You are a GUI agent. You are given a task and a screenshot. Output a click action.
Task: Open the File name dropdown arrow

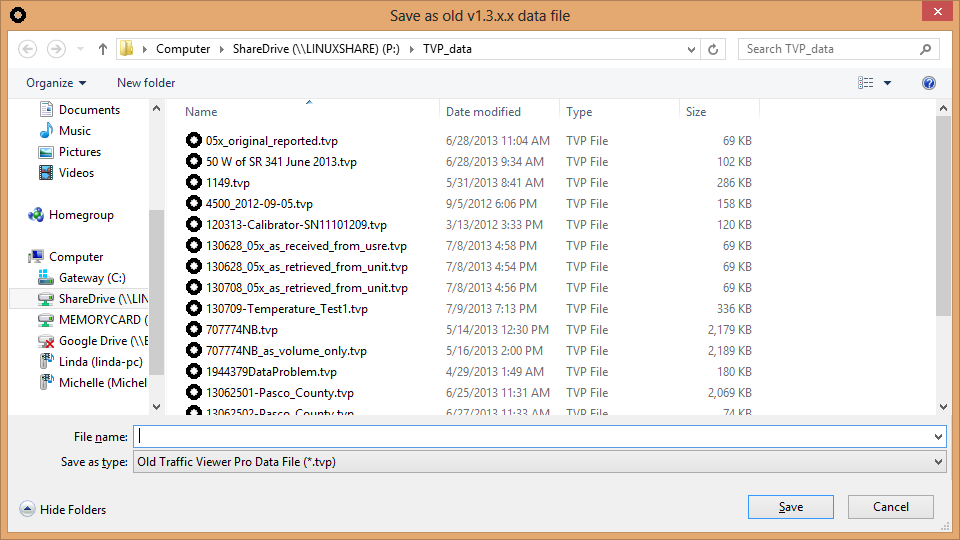pyautogui.click(x=937, y=437)
